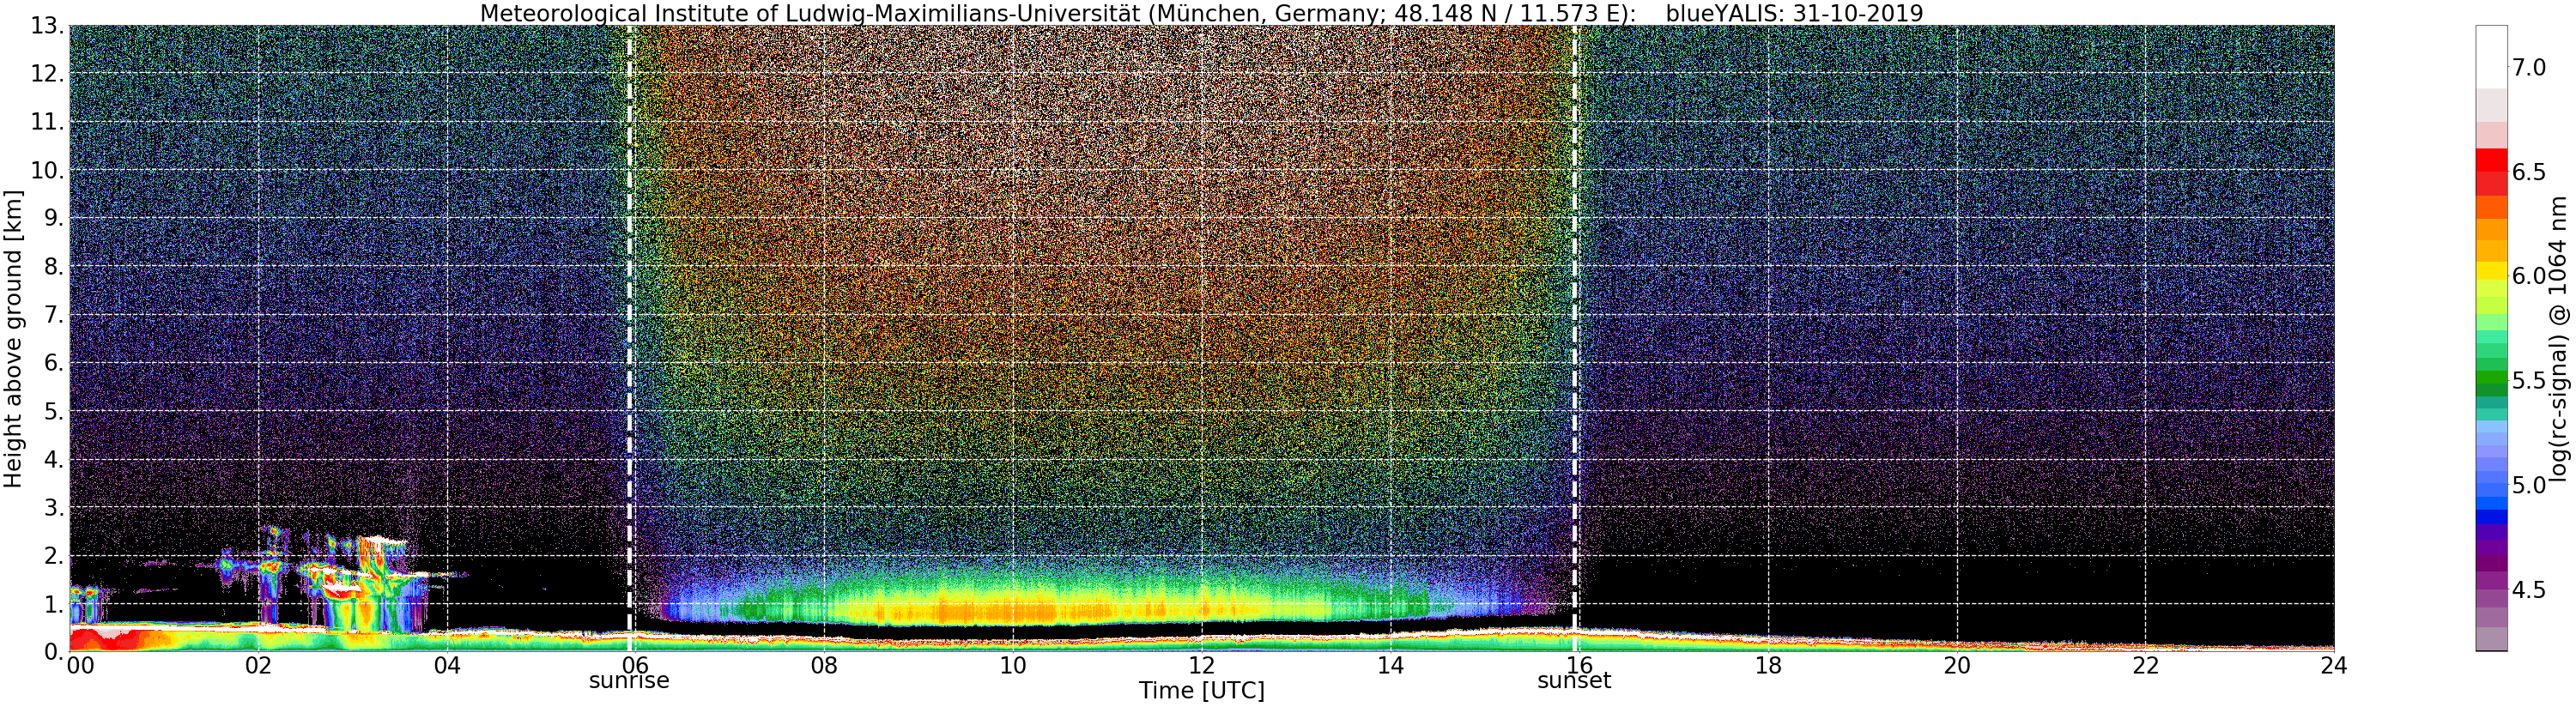Click the time tick label '04'

pos(447,665)
